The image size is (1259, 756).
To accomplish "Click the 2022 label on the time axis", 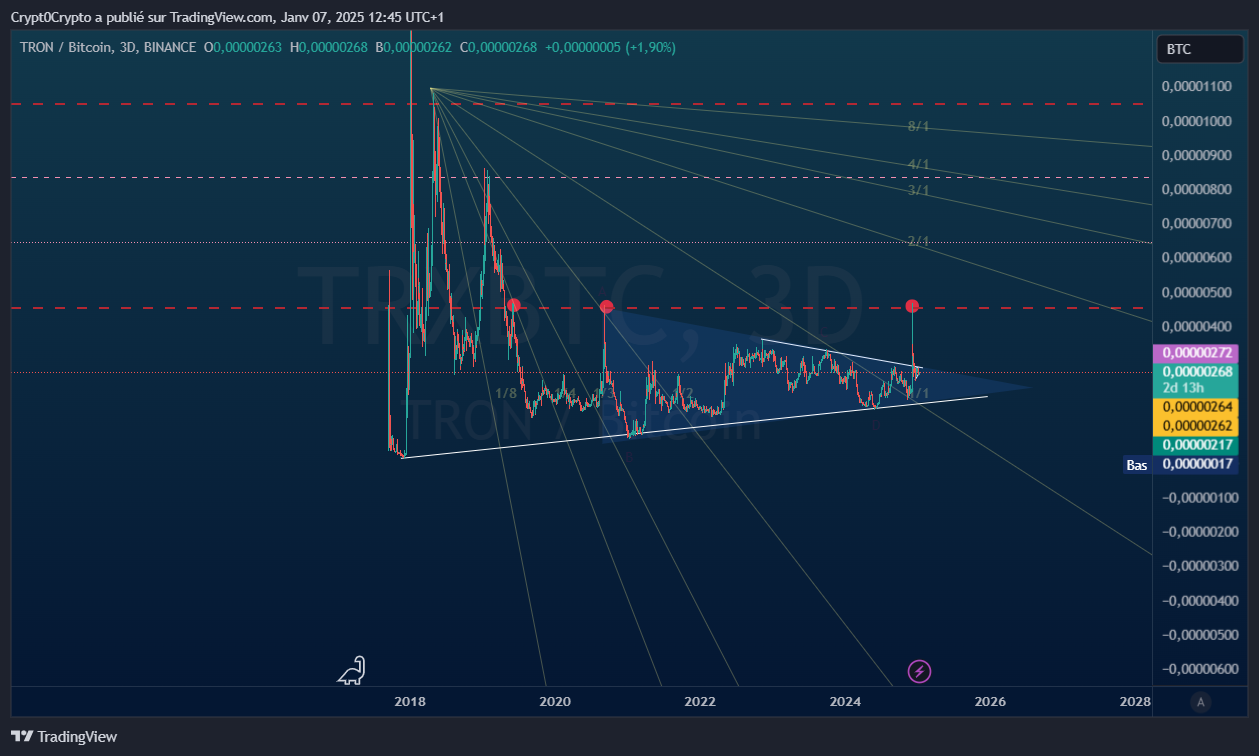I will point(701,702).
